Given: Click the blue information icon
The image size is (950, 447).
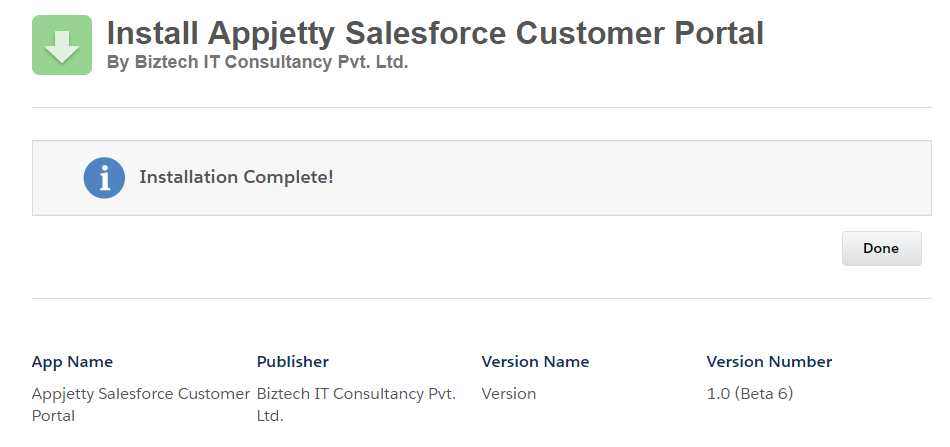Looking at the screenshot, I should click(104, 178).
